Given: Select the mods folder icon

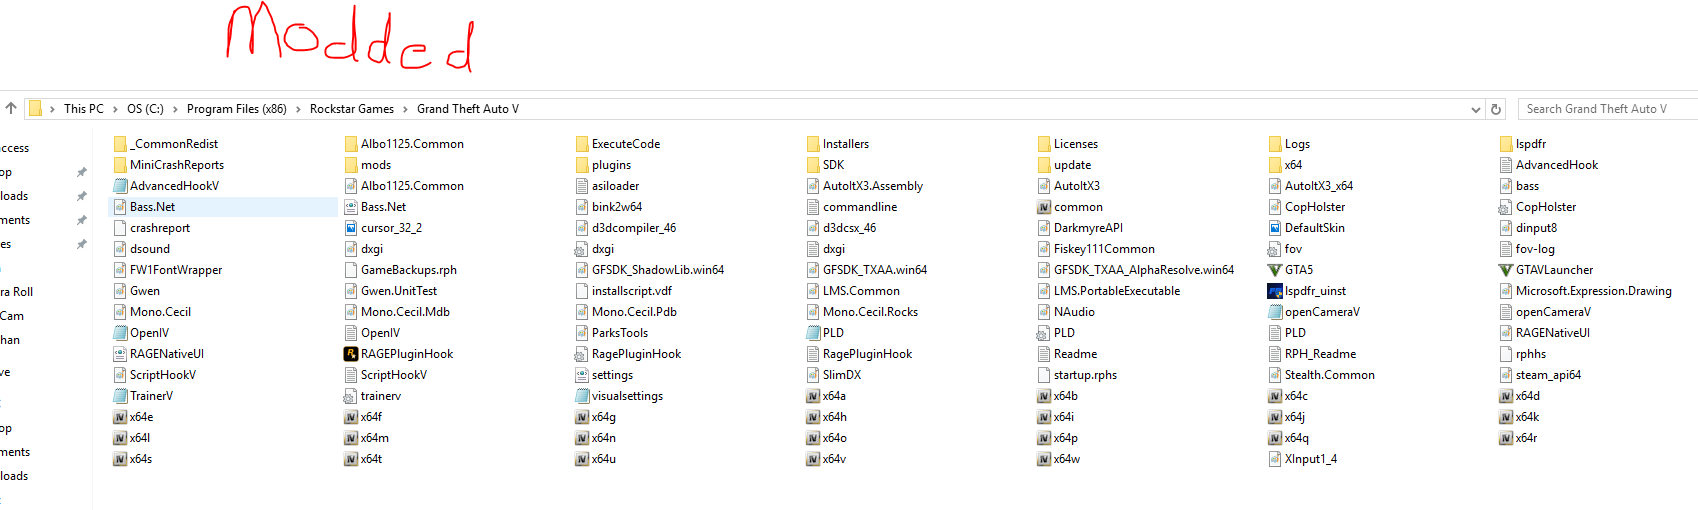Looking at the screenshot, I should click(351, 165).
